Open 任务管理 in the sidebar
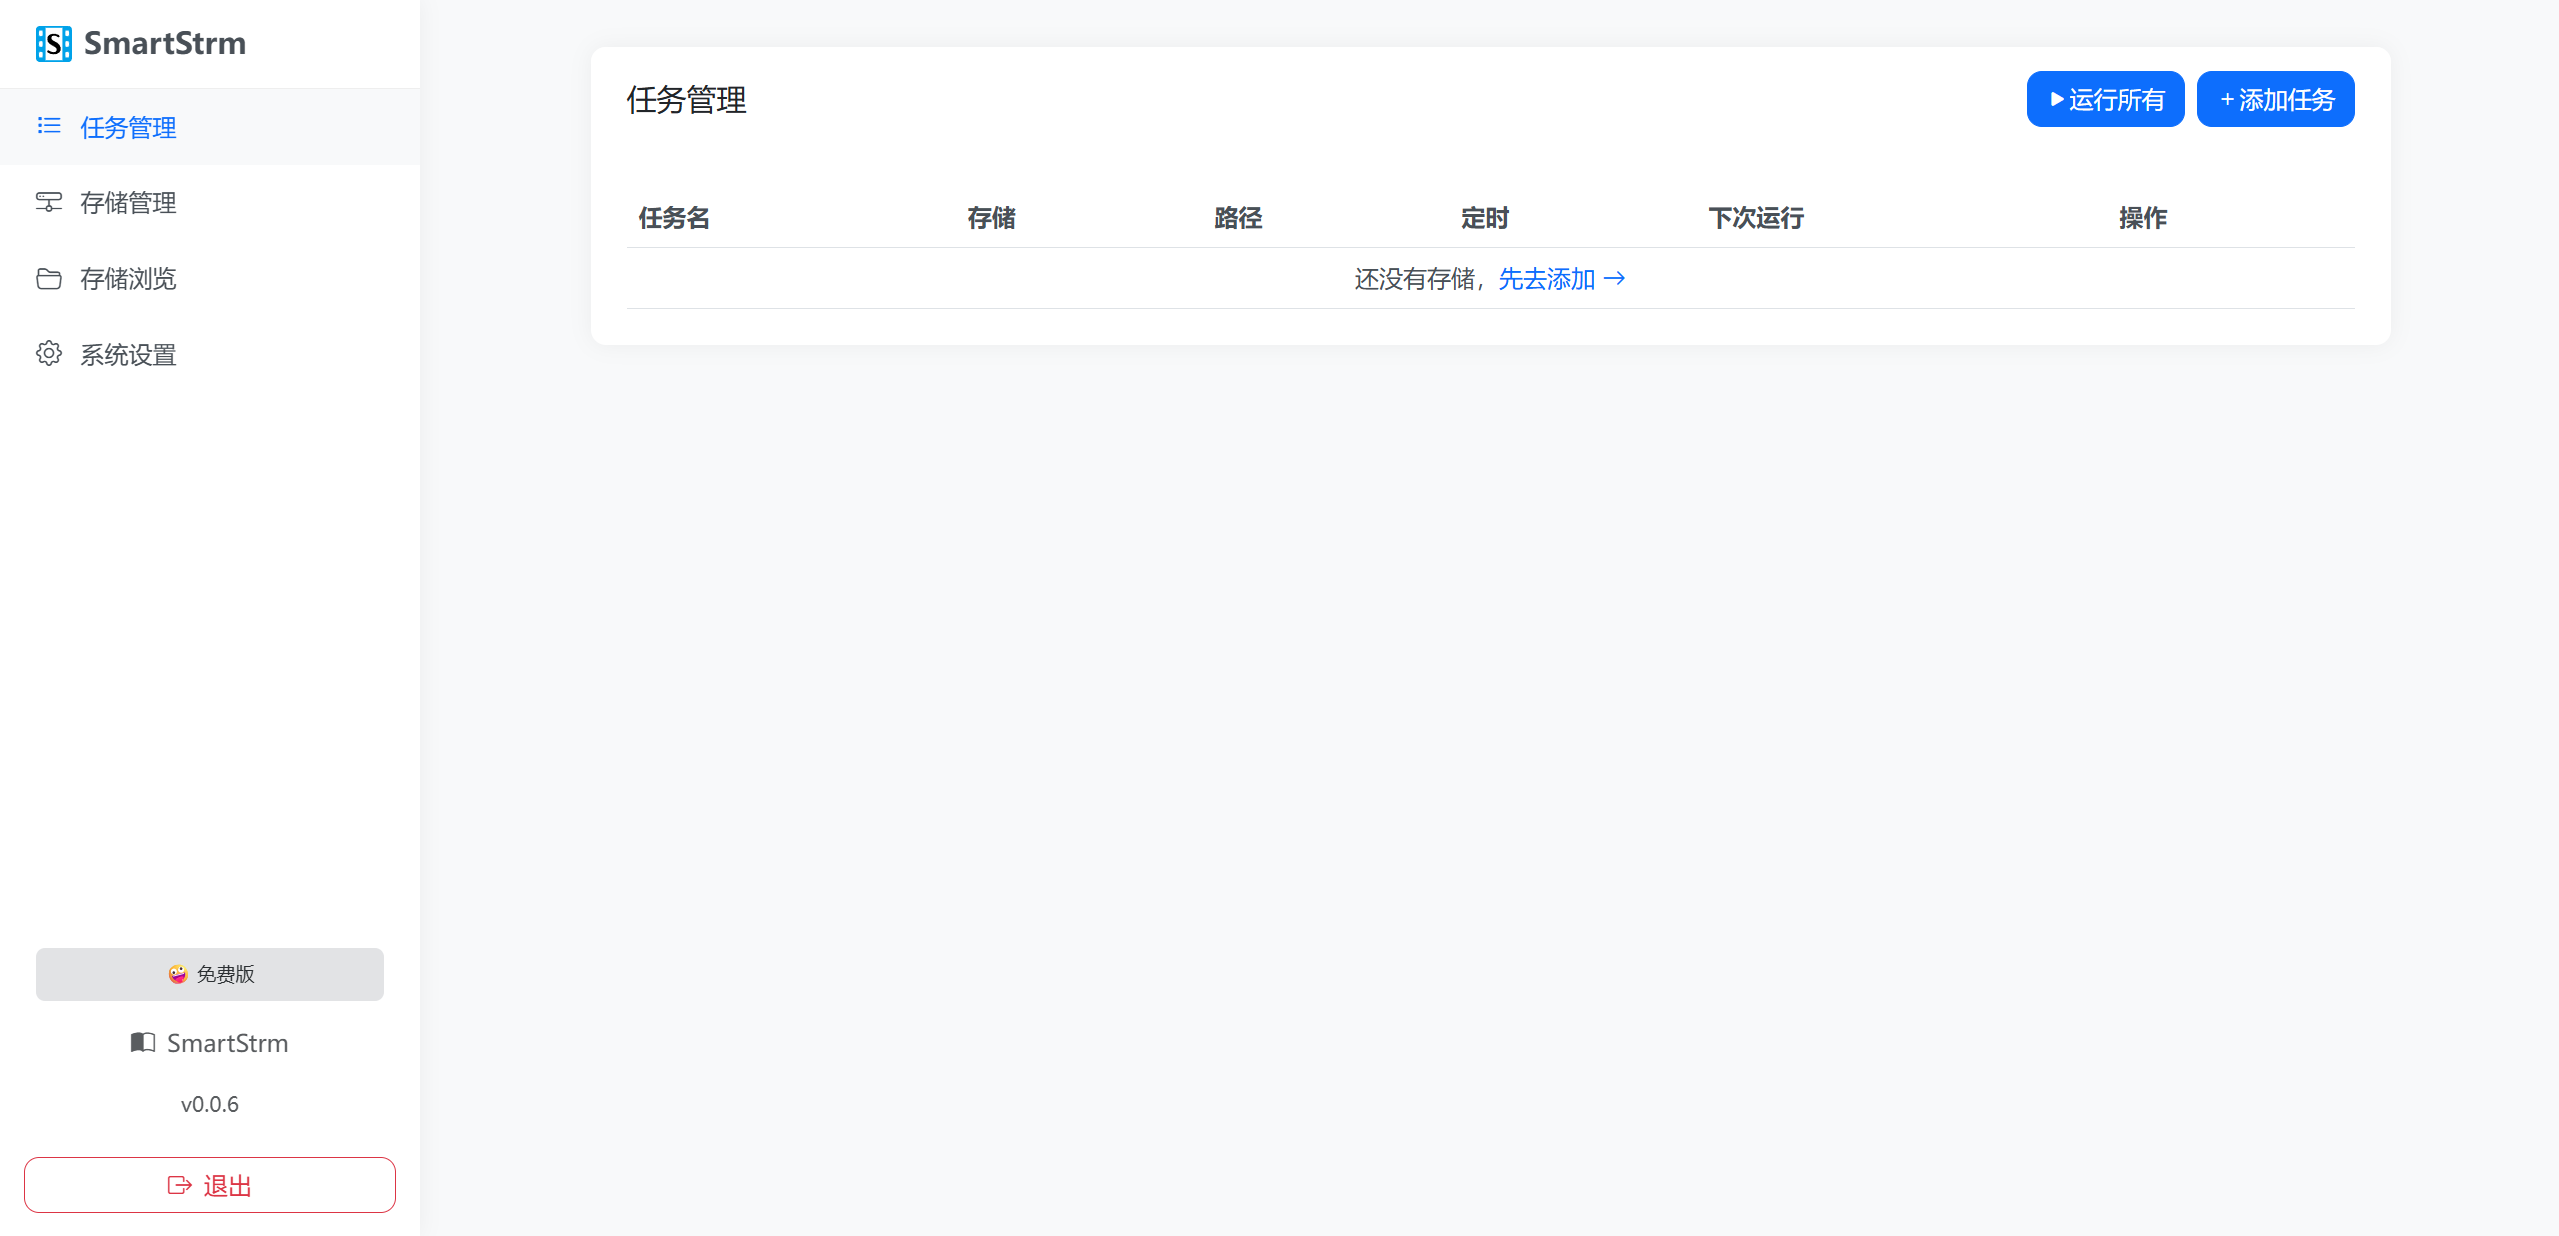The width and height of the screenshot is (2559, 1236). pos(128,127)
